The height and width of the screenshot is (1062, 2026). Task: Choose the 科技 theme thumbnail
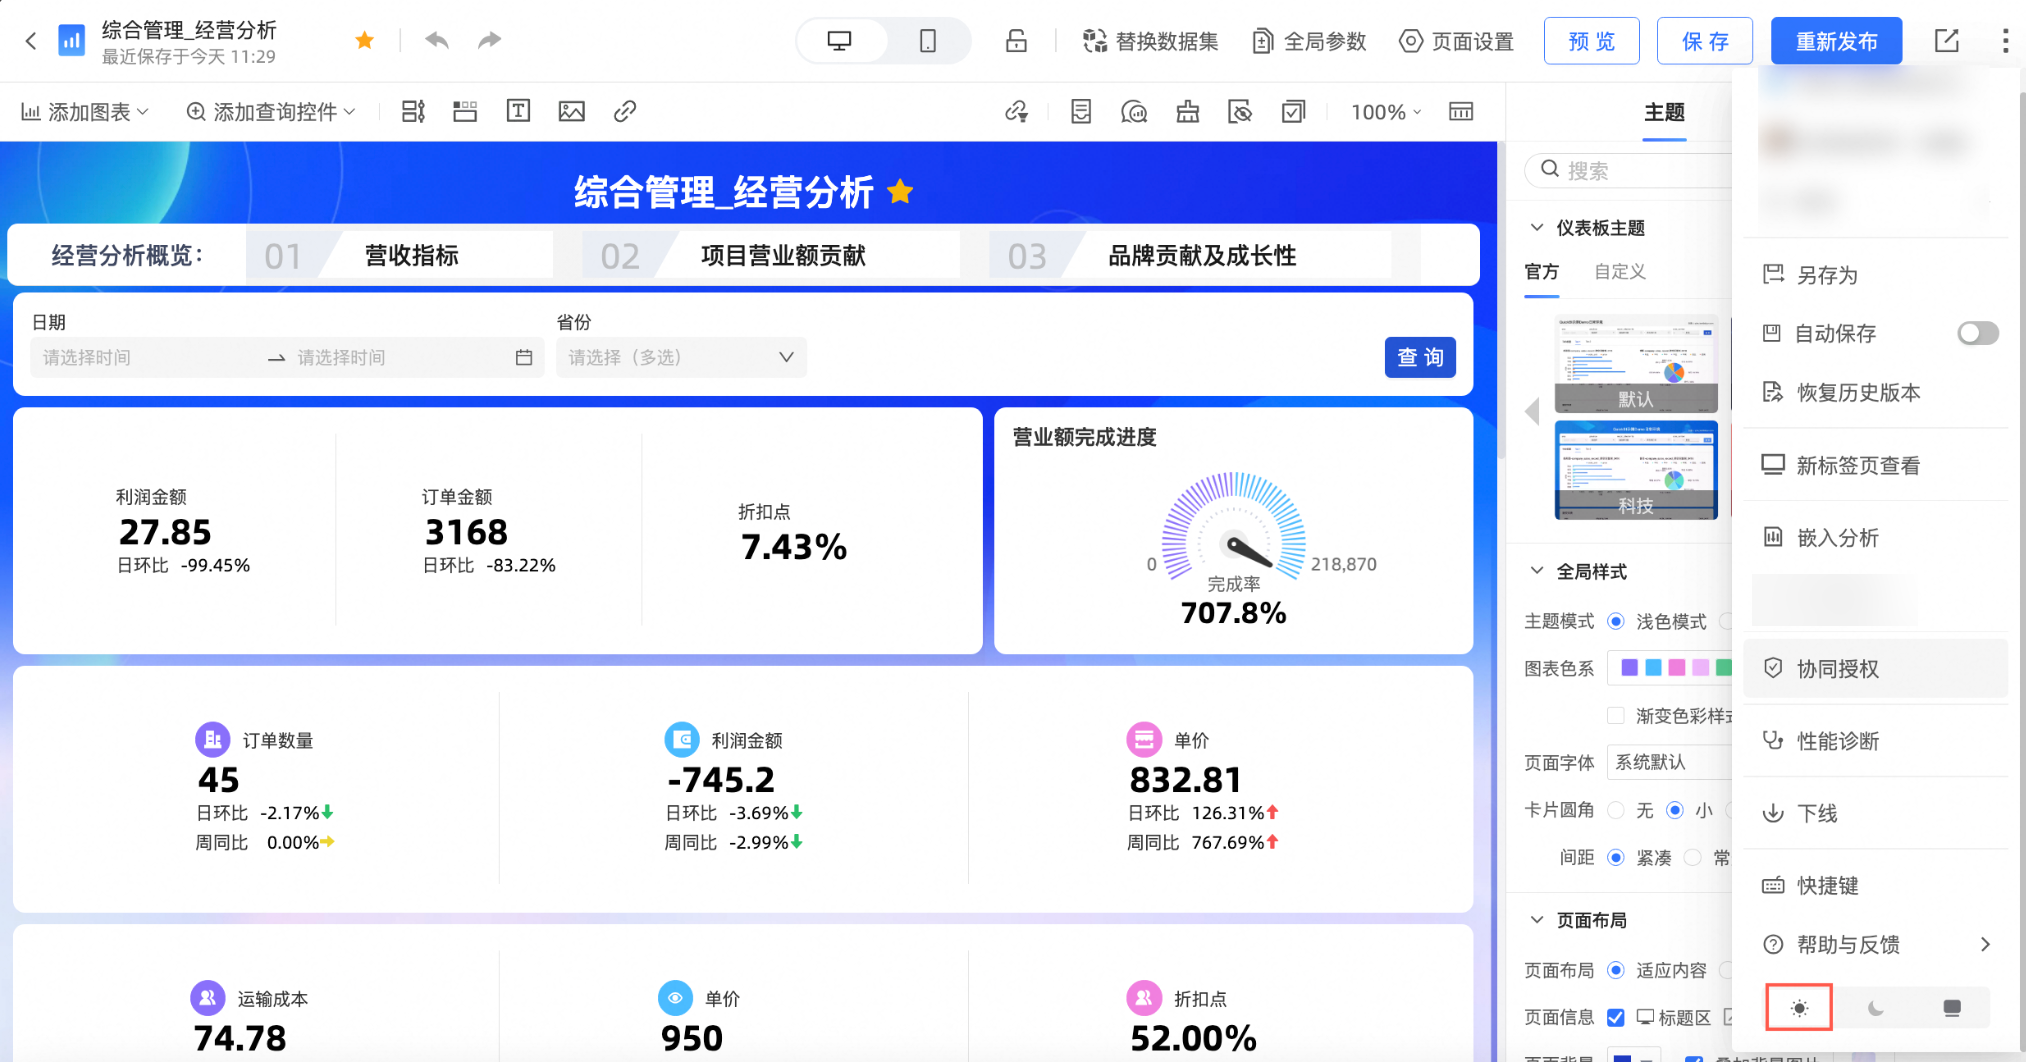click(1636, 470)
